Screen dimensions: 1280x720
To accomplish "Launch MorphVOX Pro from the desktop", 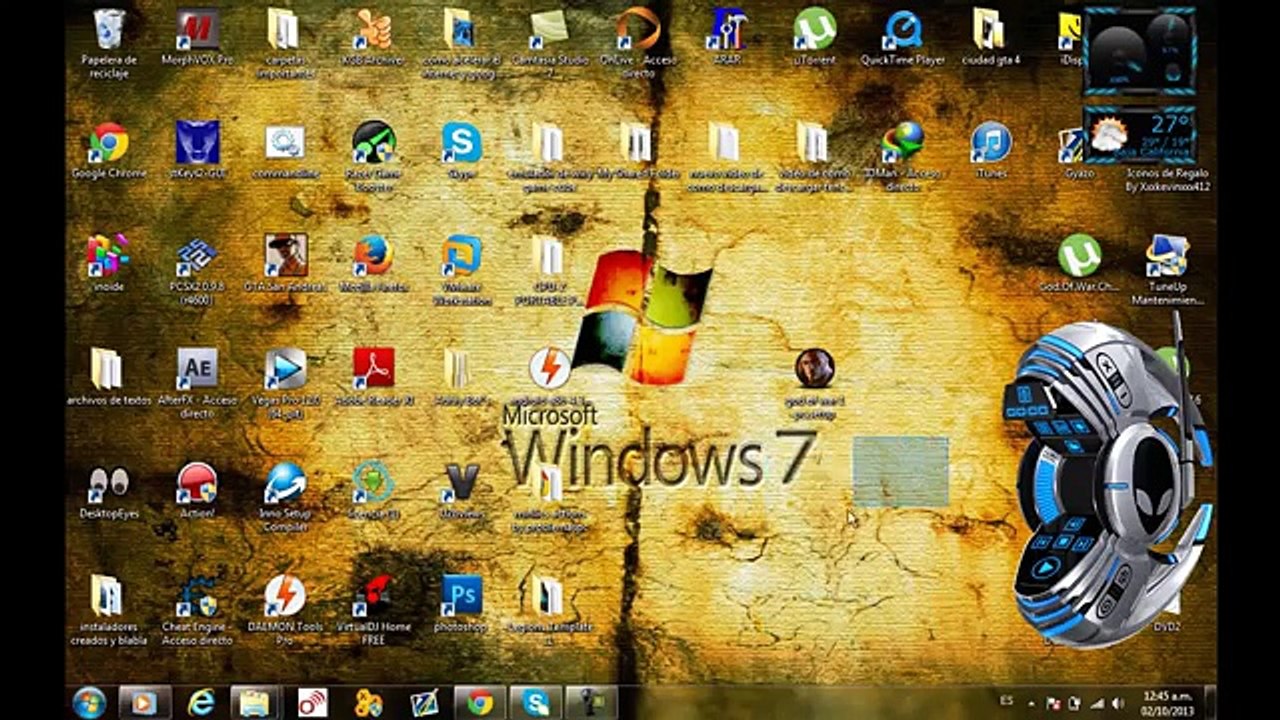I will (197, 30).
